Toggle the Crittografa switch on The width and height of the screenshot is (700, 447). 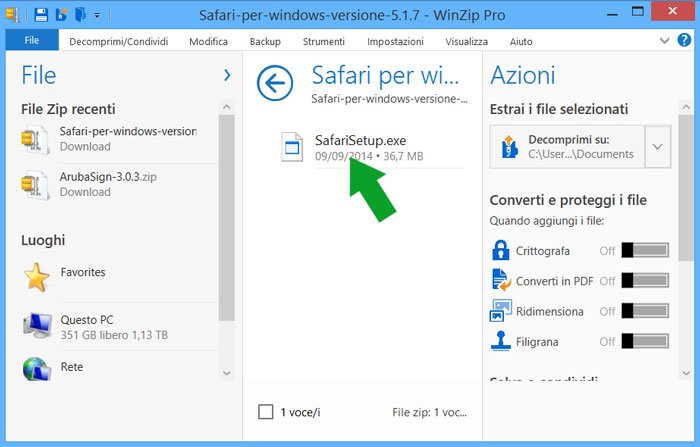tap(646, 250)
